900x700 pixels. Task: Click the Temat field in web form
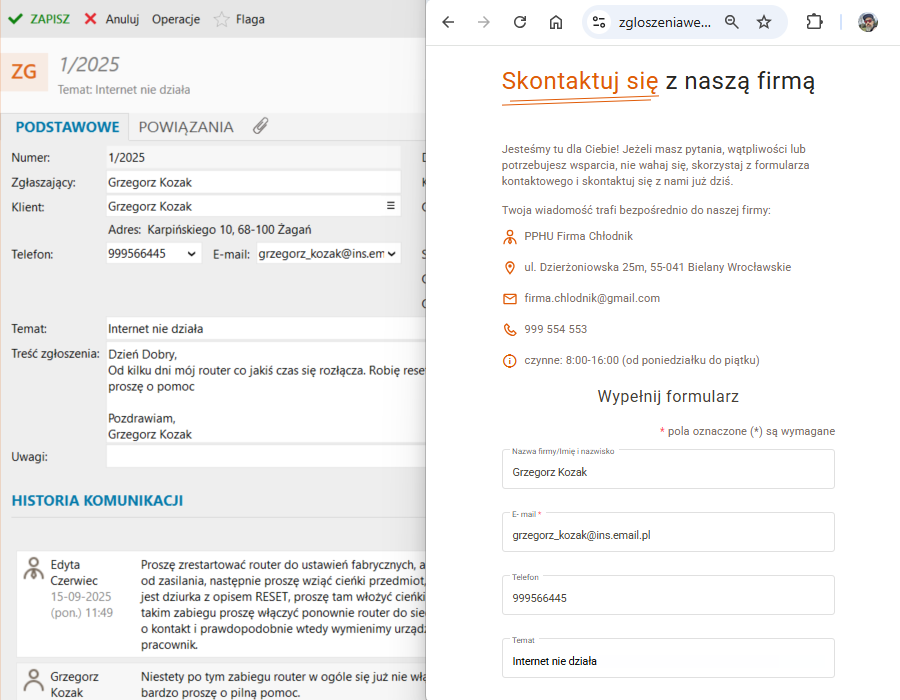(668, 660)
